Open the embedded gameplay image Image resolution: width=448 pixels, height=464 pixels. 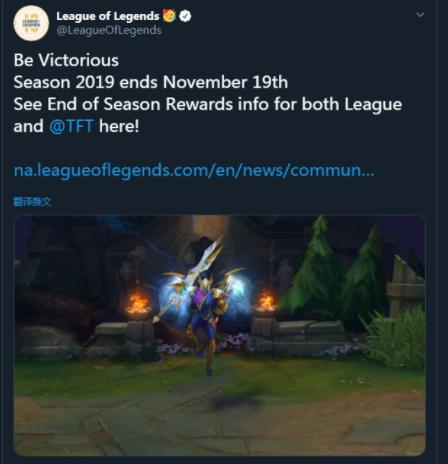[x=220, y=335]
